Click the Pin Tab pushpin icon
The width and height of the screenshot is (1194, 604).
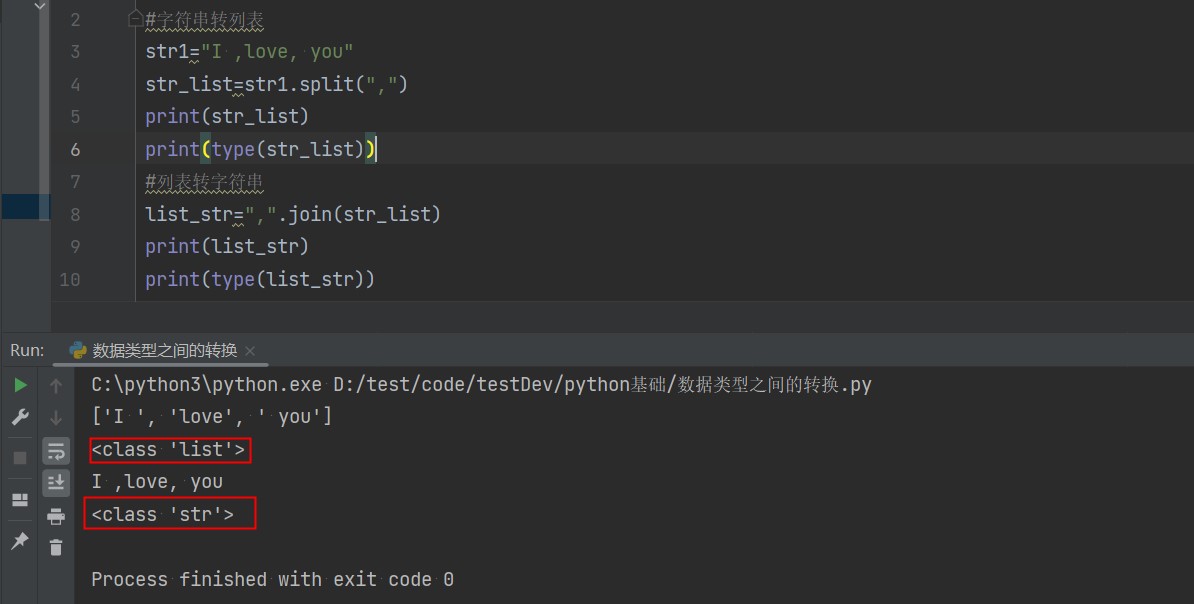tap(21, 541)
